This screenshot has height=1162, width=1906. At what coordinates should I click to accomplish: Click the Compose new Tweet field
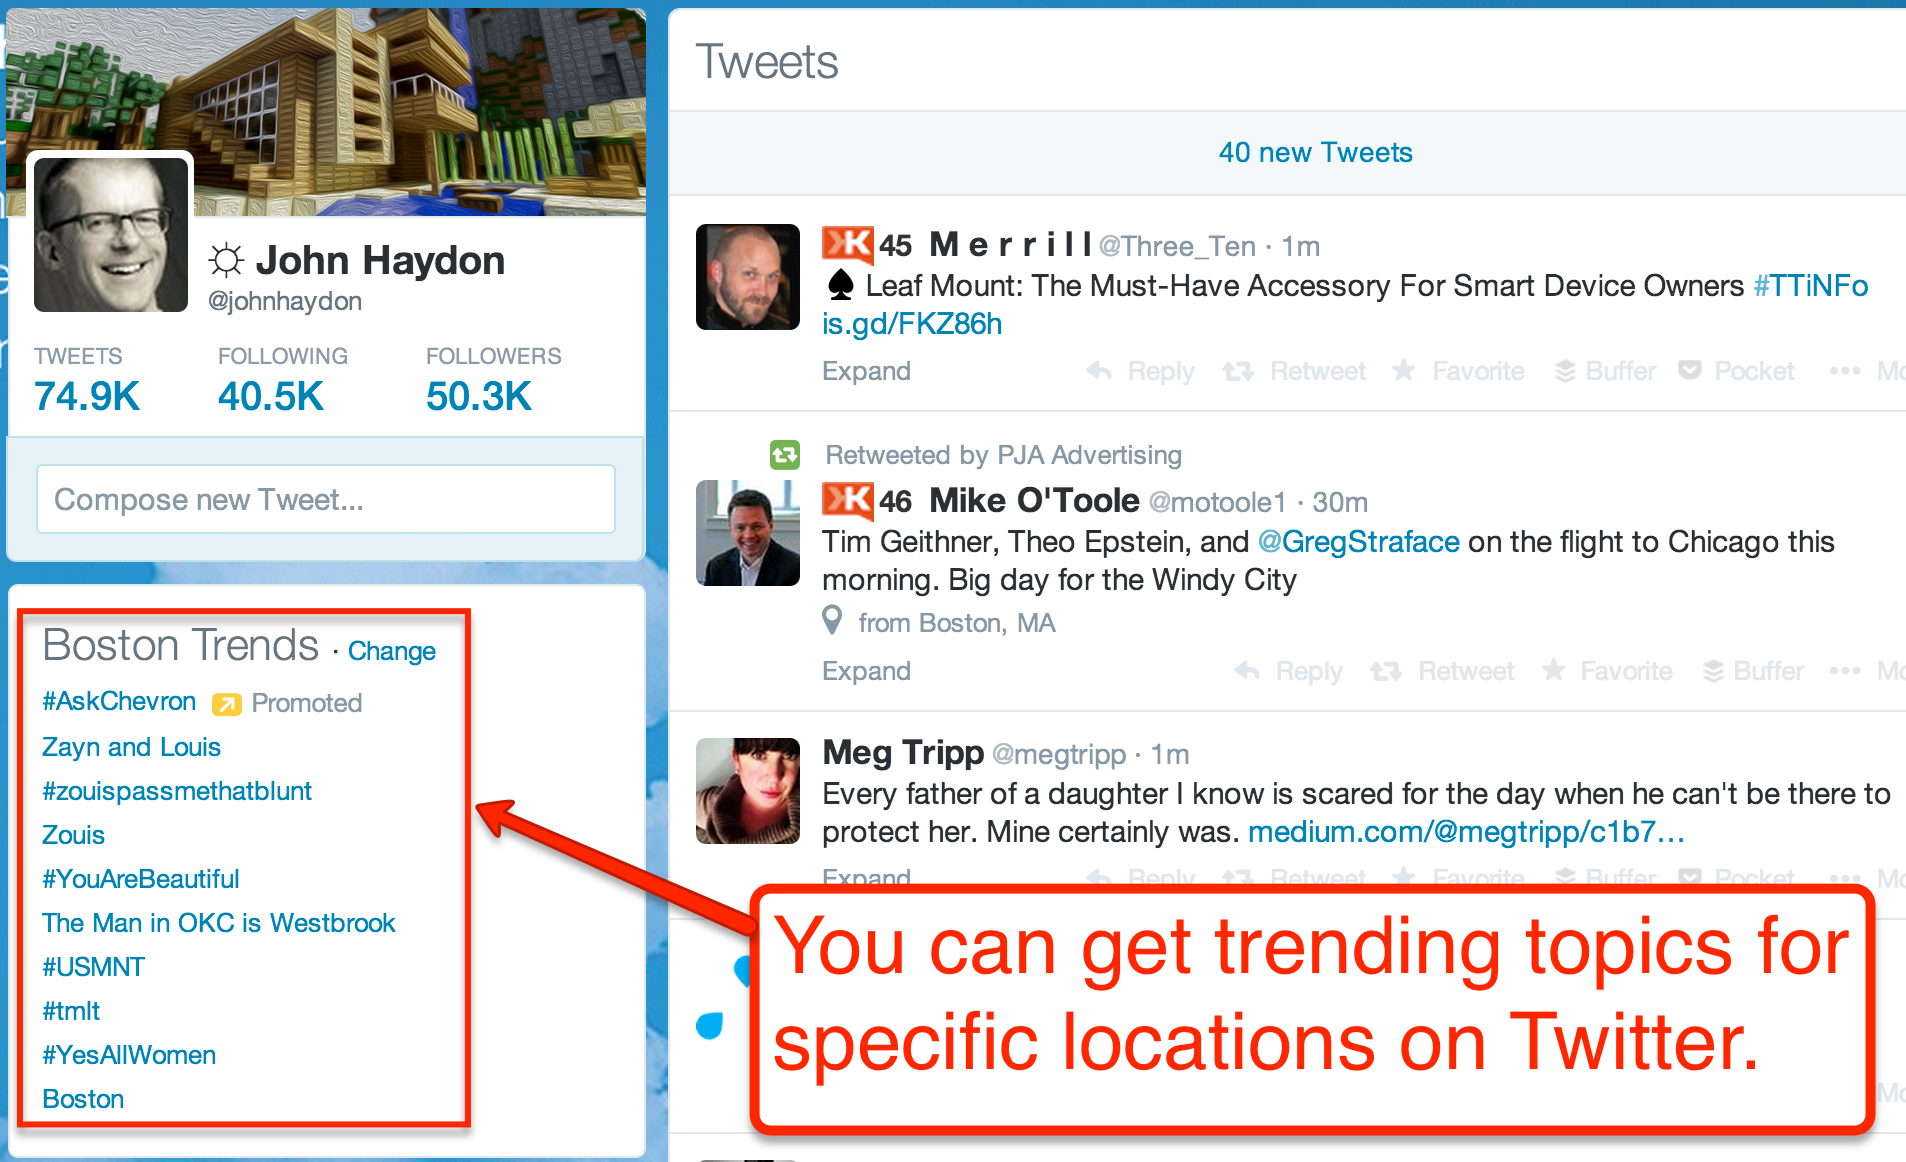click(326, 499)
